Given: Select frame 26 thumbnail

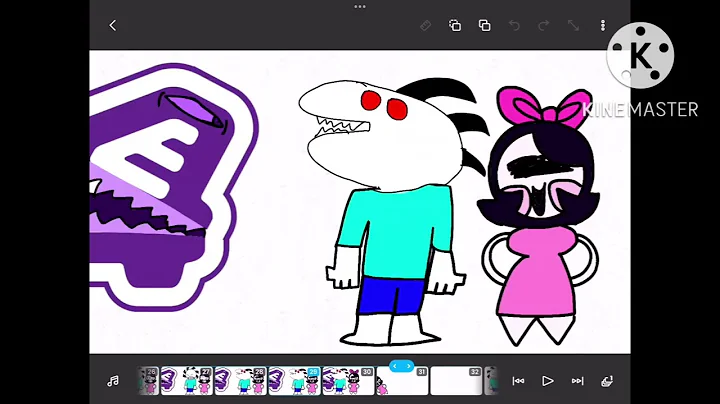Looking at the screenshot, I should [148, 381].
